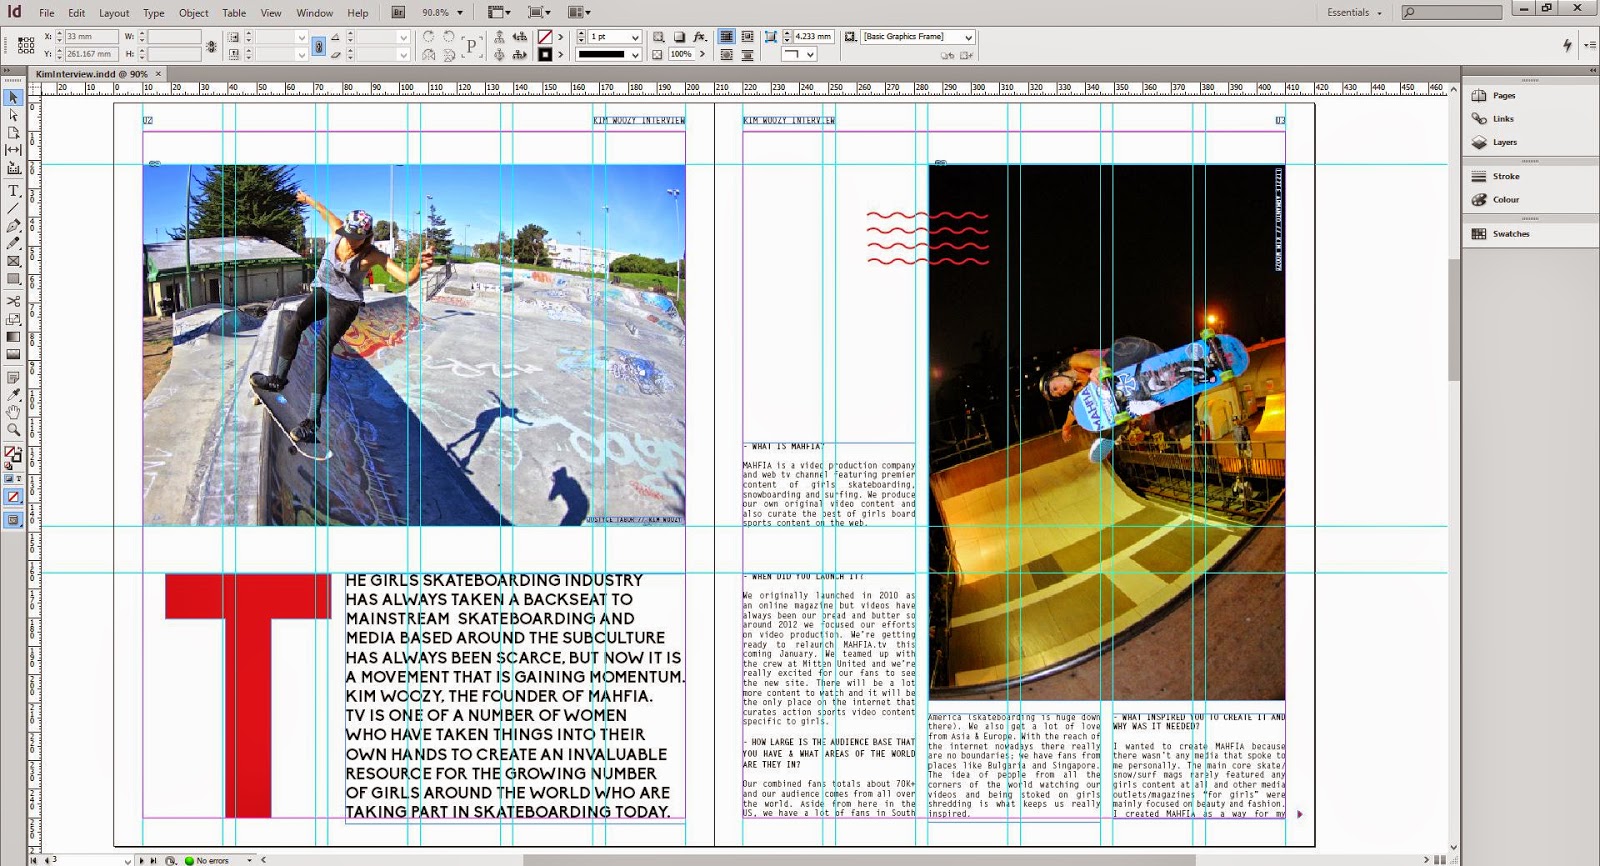1600x866 pixels.
Task: Open the Window menu
Action: [x=315, y=13]
